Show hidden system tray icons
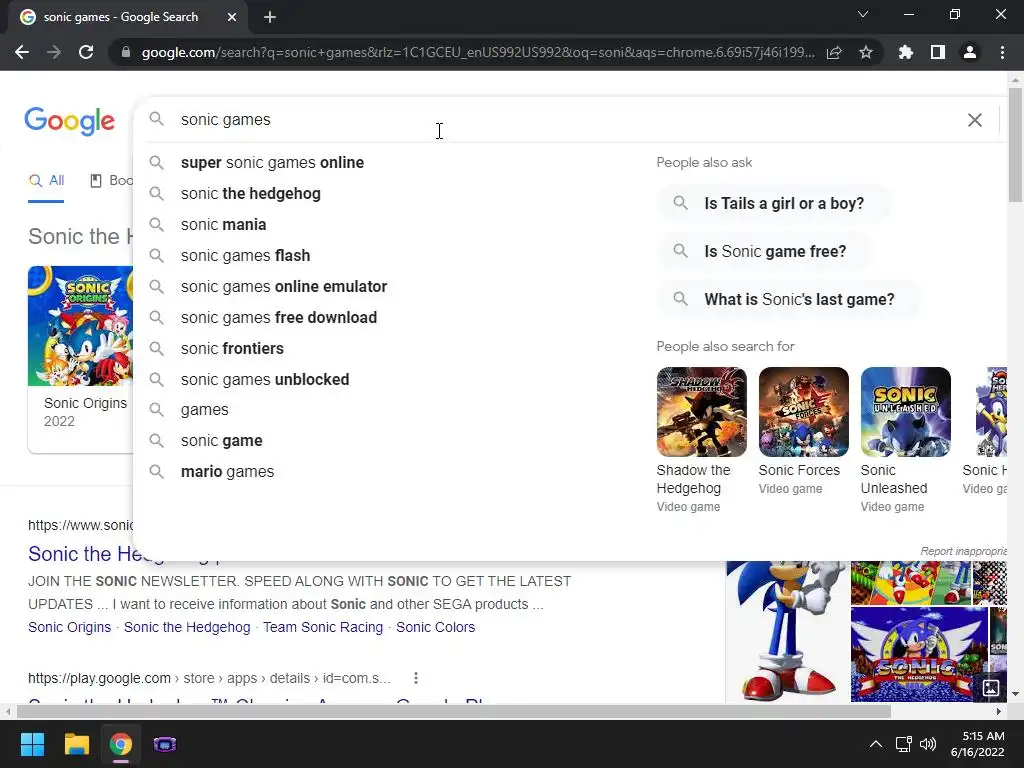 pos(876,744)
